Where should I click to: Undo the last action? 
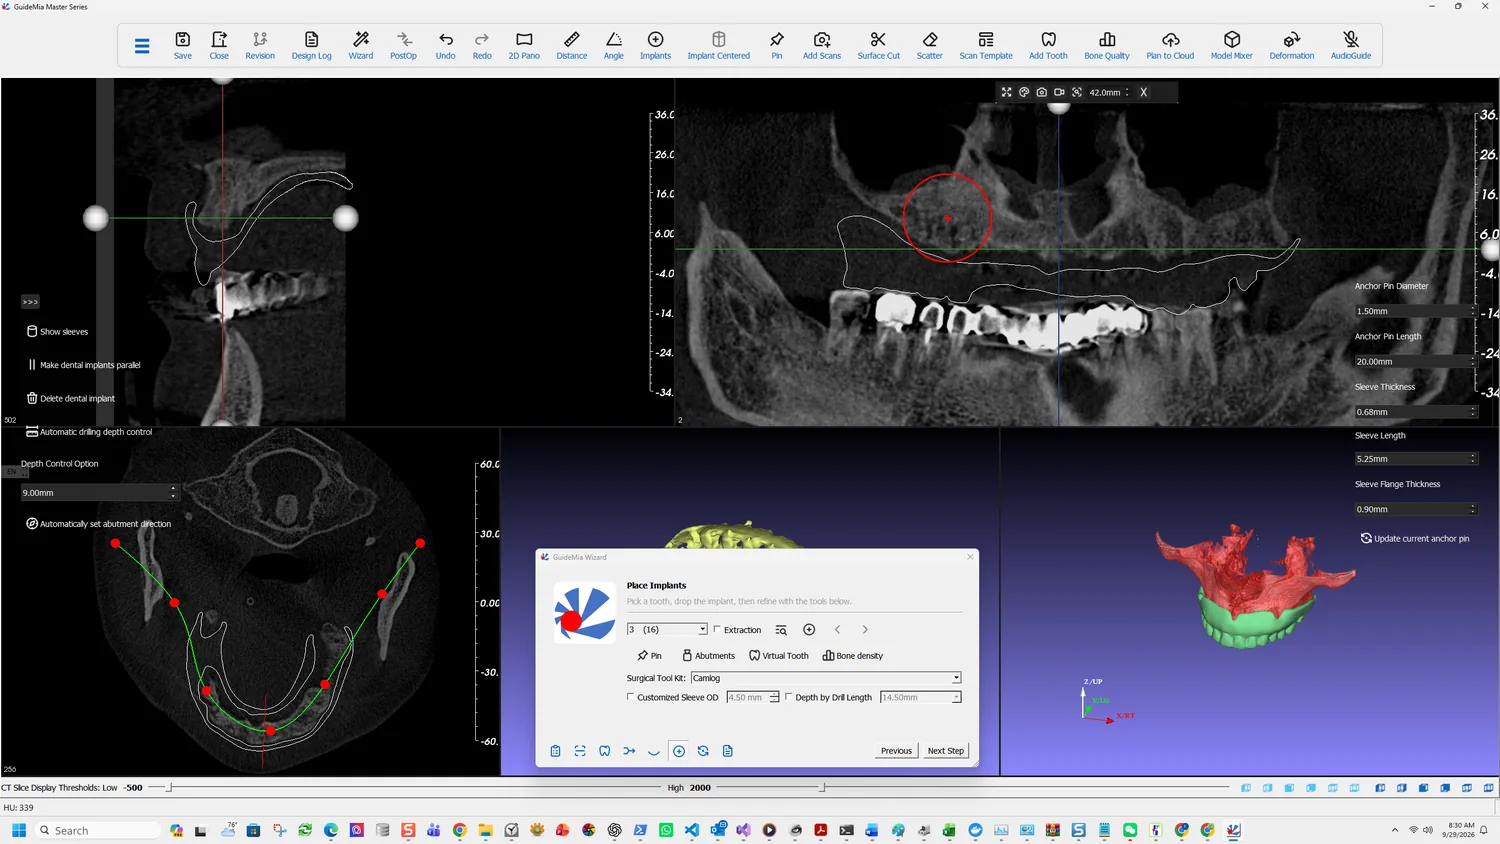(445, 45)
